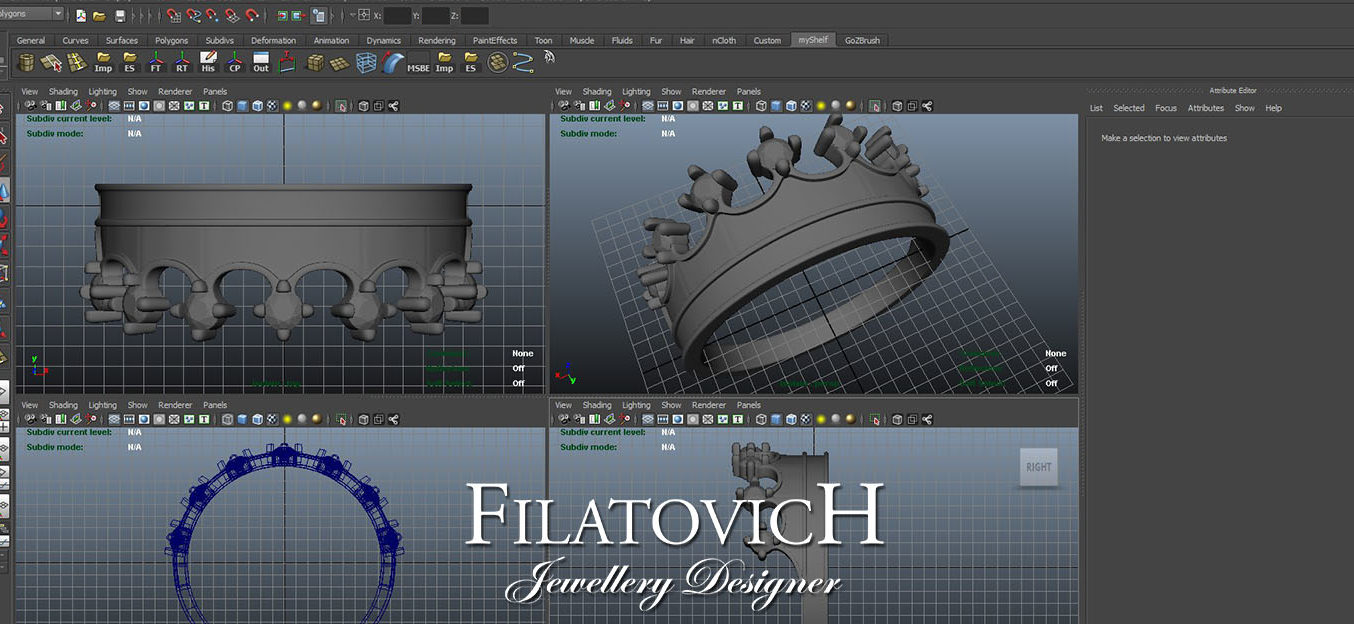The height and width of the screenshot is (624, 1354).
Task: Click the Input connections icon in status line
Action: coord(282,16)
